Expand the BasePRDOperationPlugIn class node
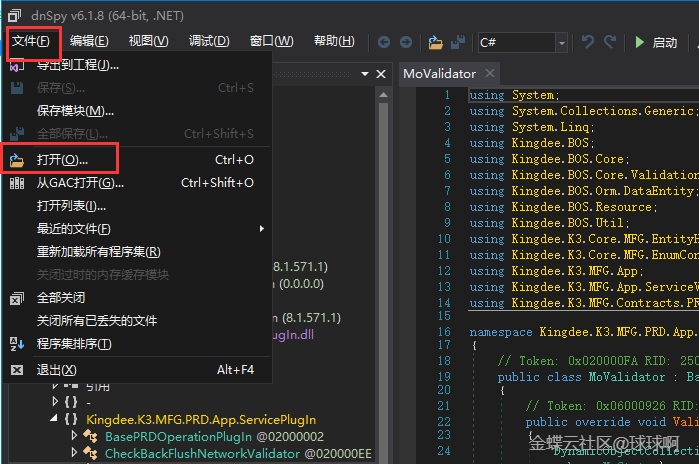Image resolution: width=699 pixels, height=464 pixels. pos(74,435)
